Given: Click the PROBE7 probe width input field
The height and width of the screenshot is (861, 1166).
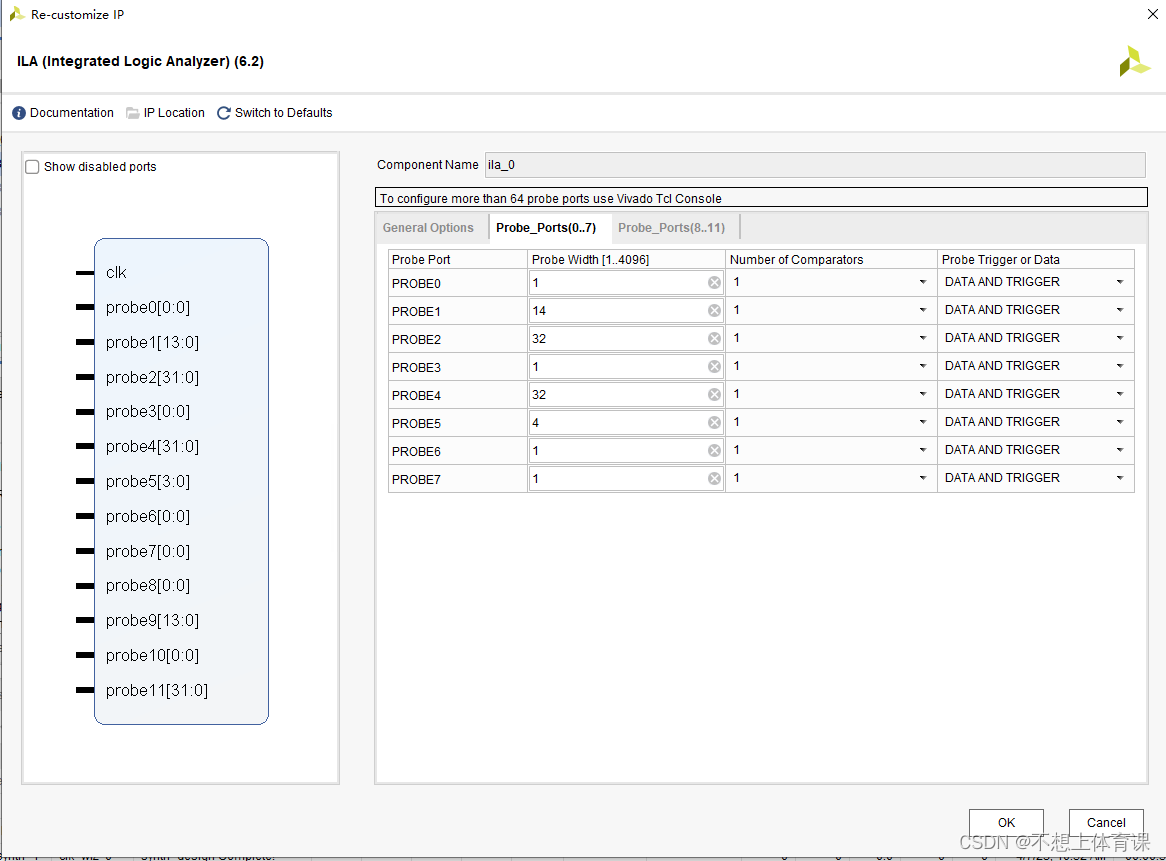Looking at the screenshot, I should click(x=626, y=479).
